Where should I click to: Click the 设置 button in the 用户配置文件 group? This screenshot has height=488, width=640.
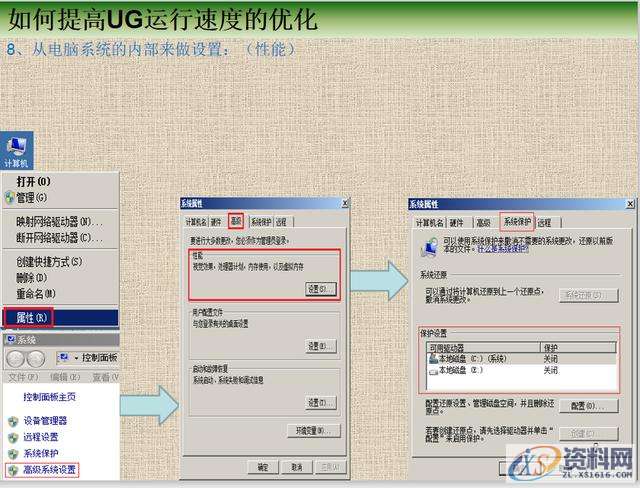point(321,346)
